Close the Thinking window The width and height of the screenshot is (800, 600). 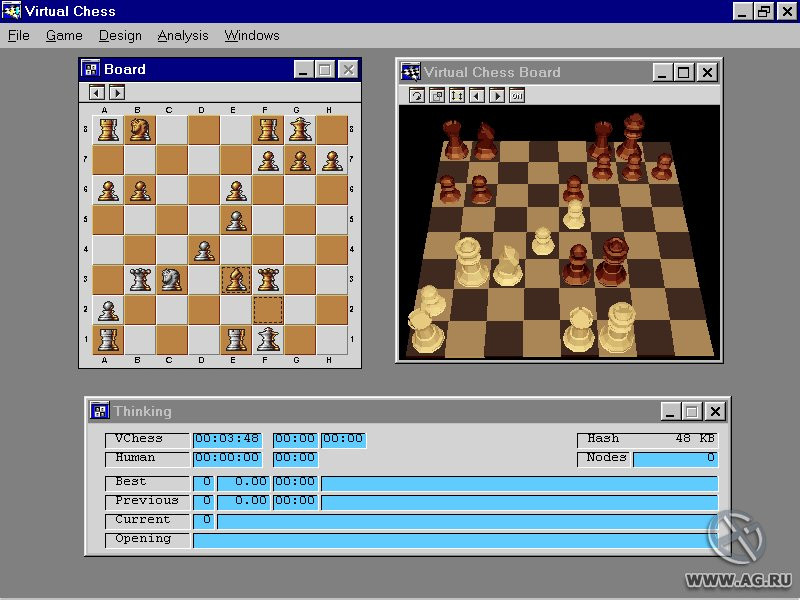[715, 411]
